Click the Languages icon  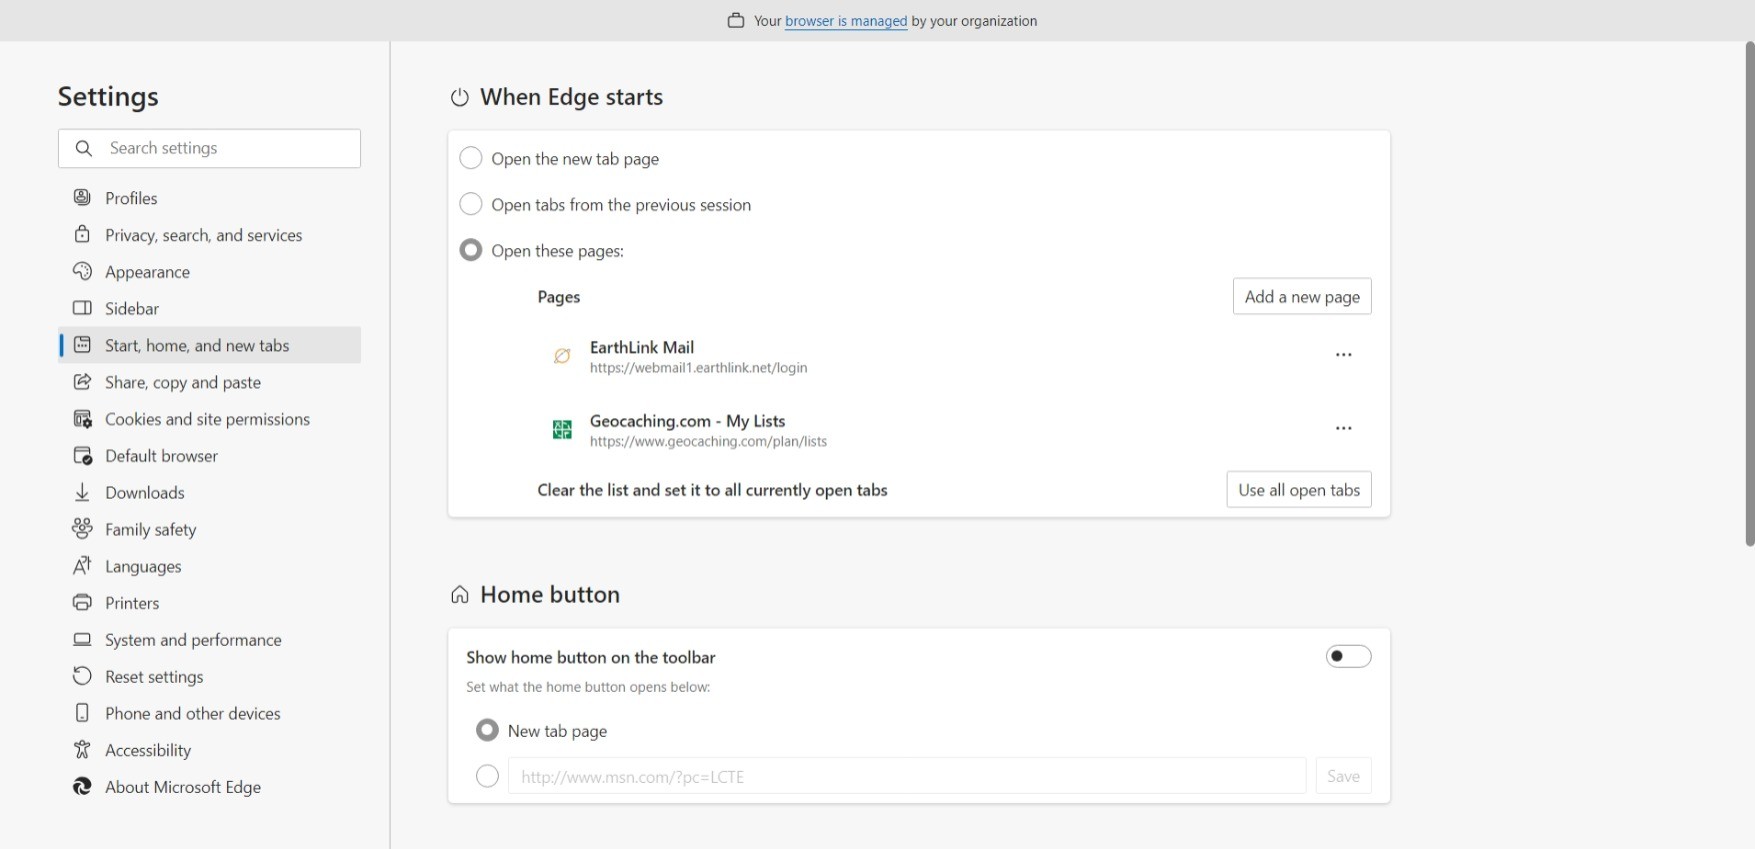[x=82, y=565]
